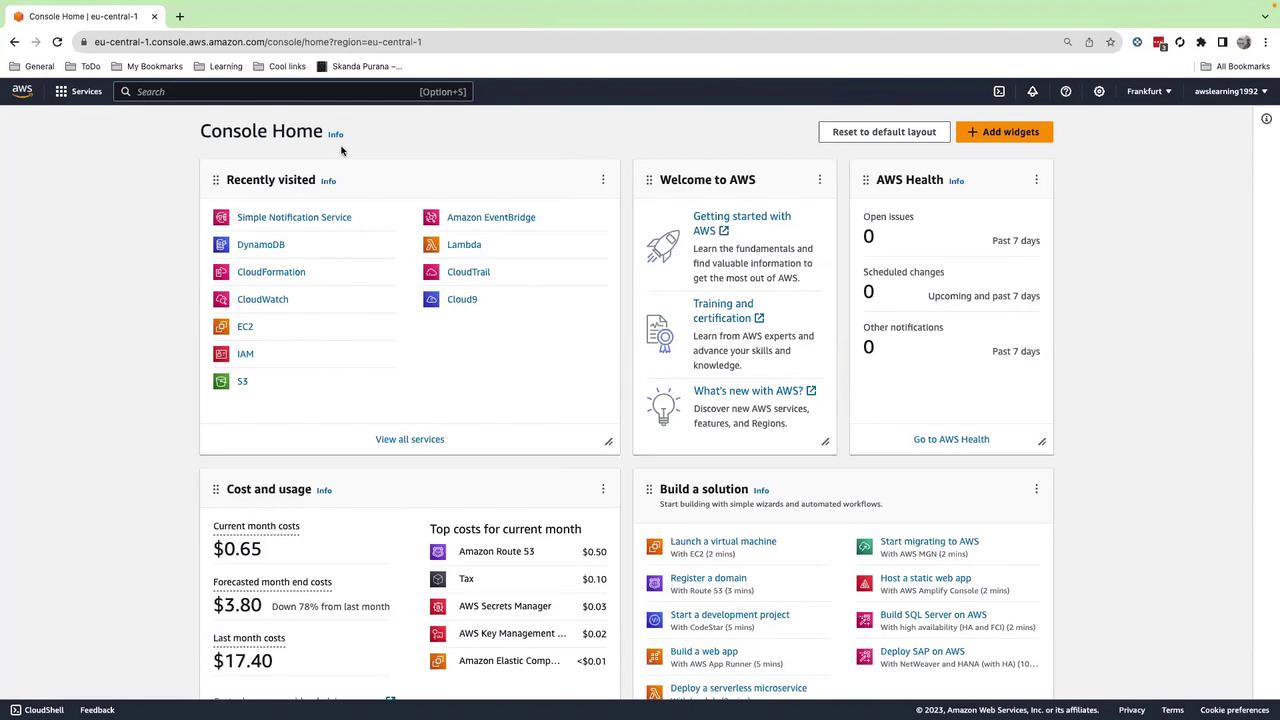Launch CloudShell from top navigation icon
Viewport: 1280px width, 720px height.
(999, 91)
